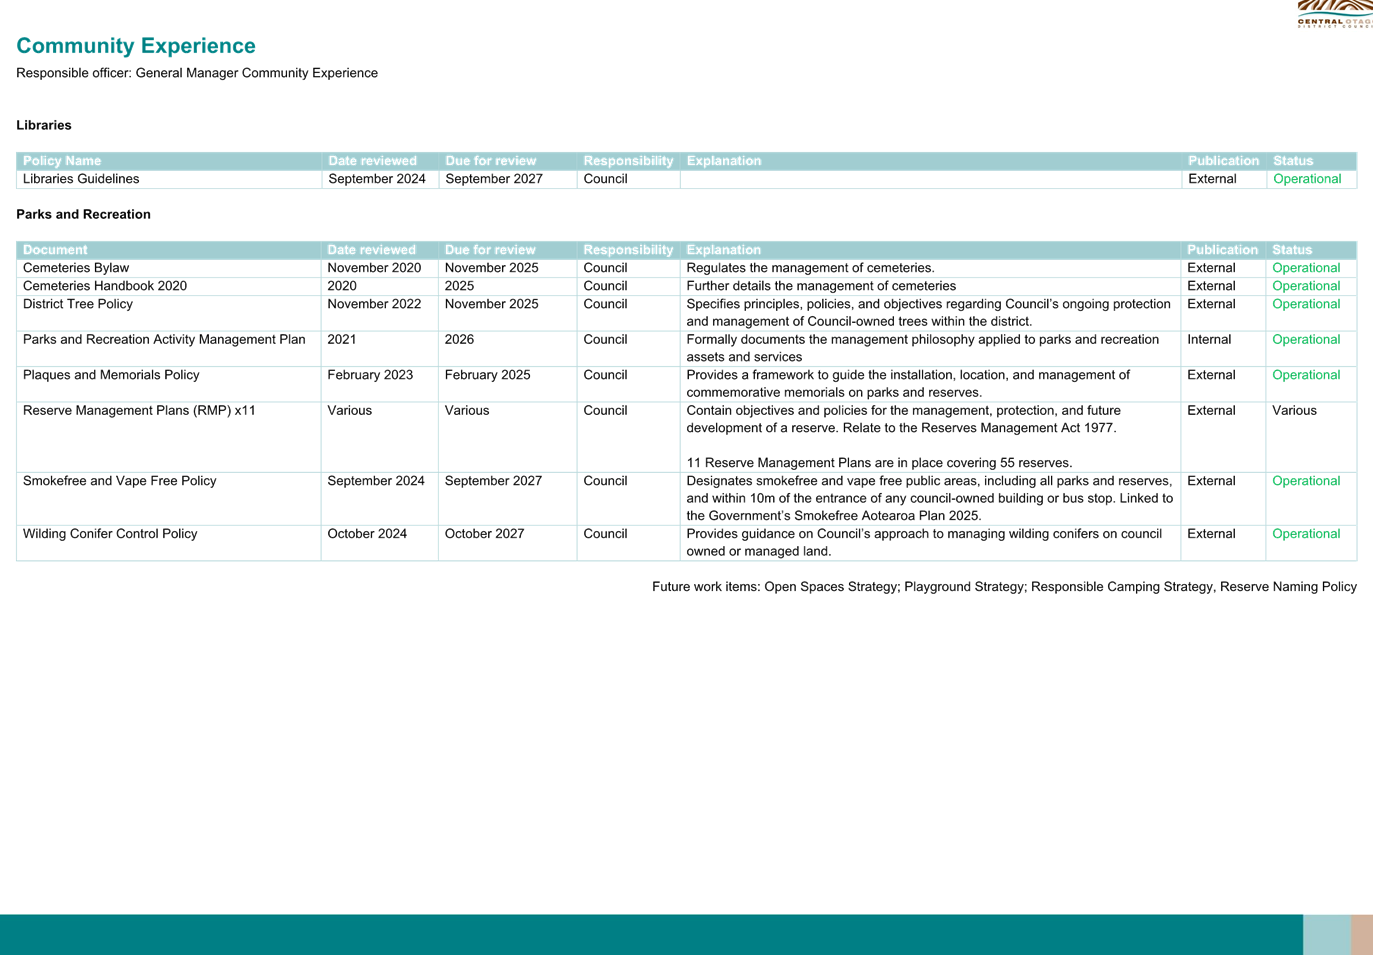Click Smokefree Policy September 2024 date reviewed
Viewport: 1373px width, 955px height.
click(376, 481)
